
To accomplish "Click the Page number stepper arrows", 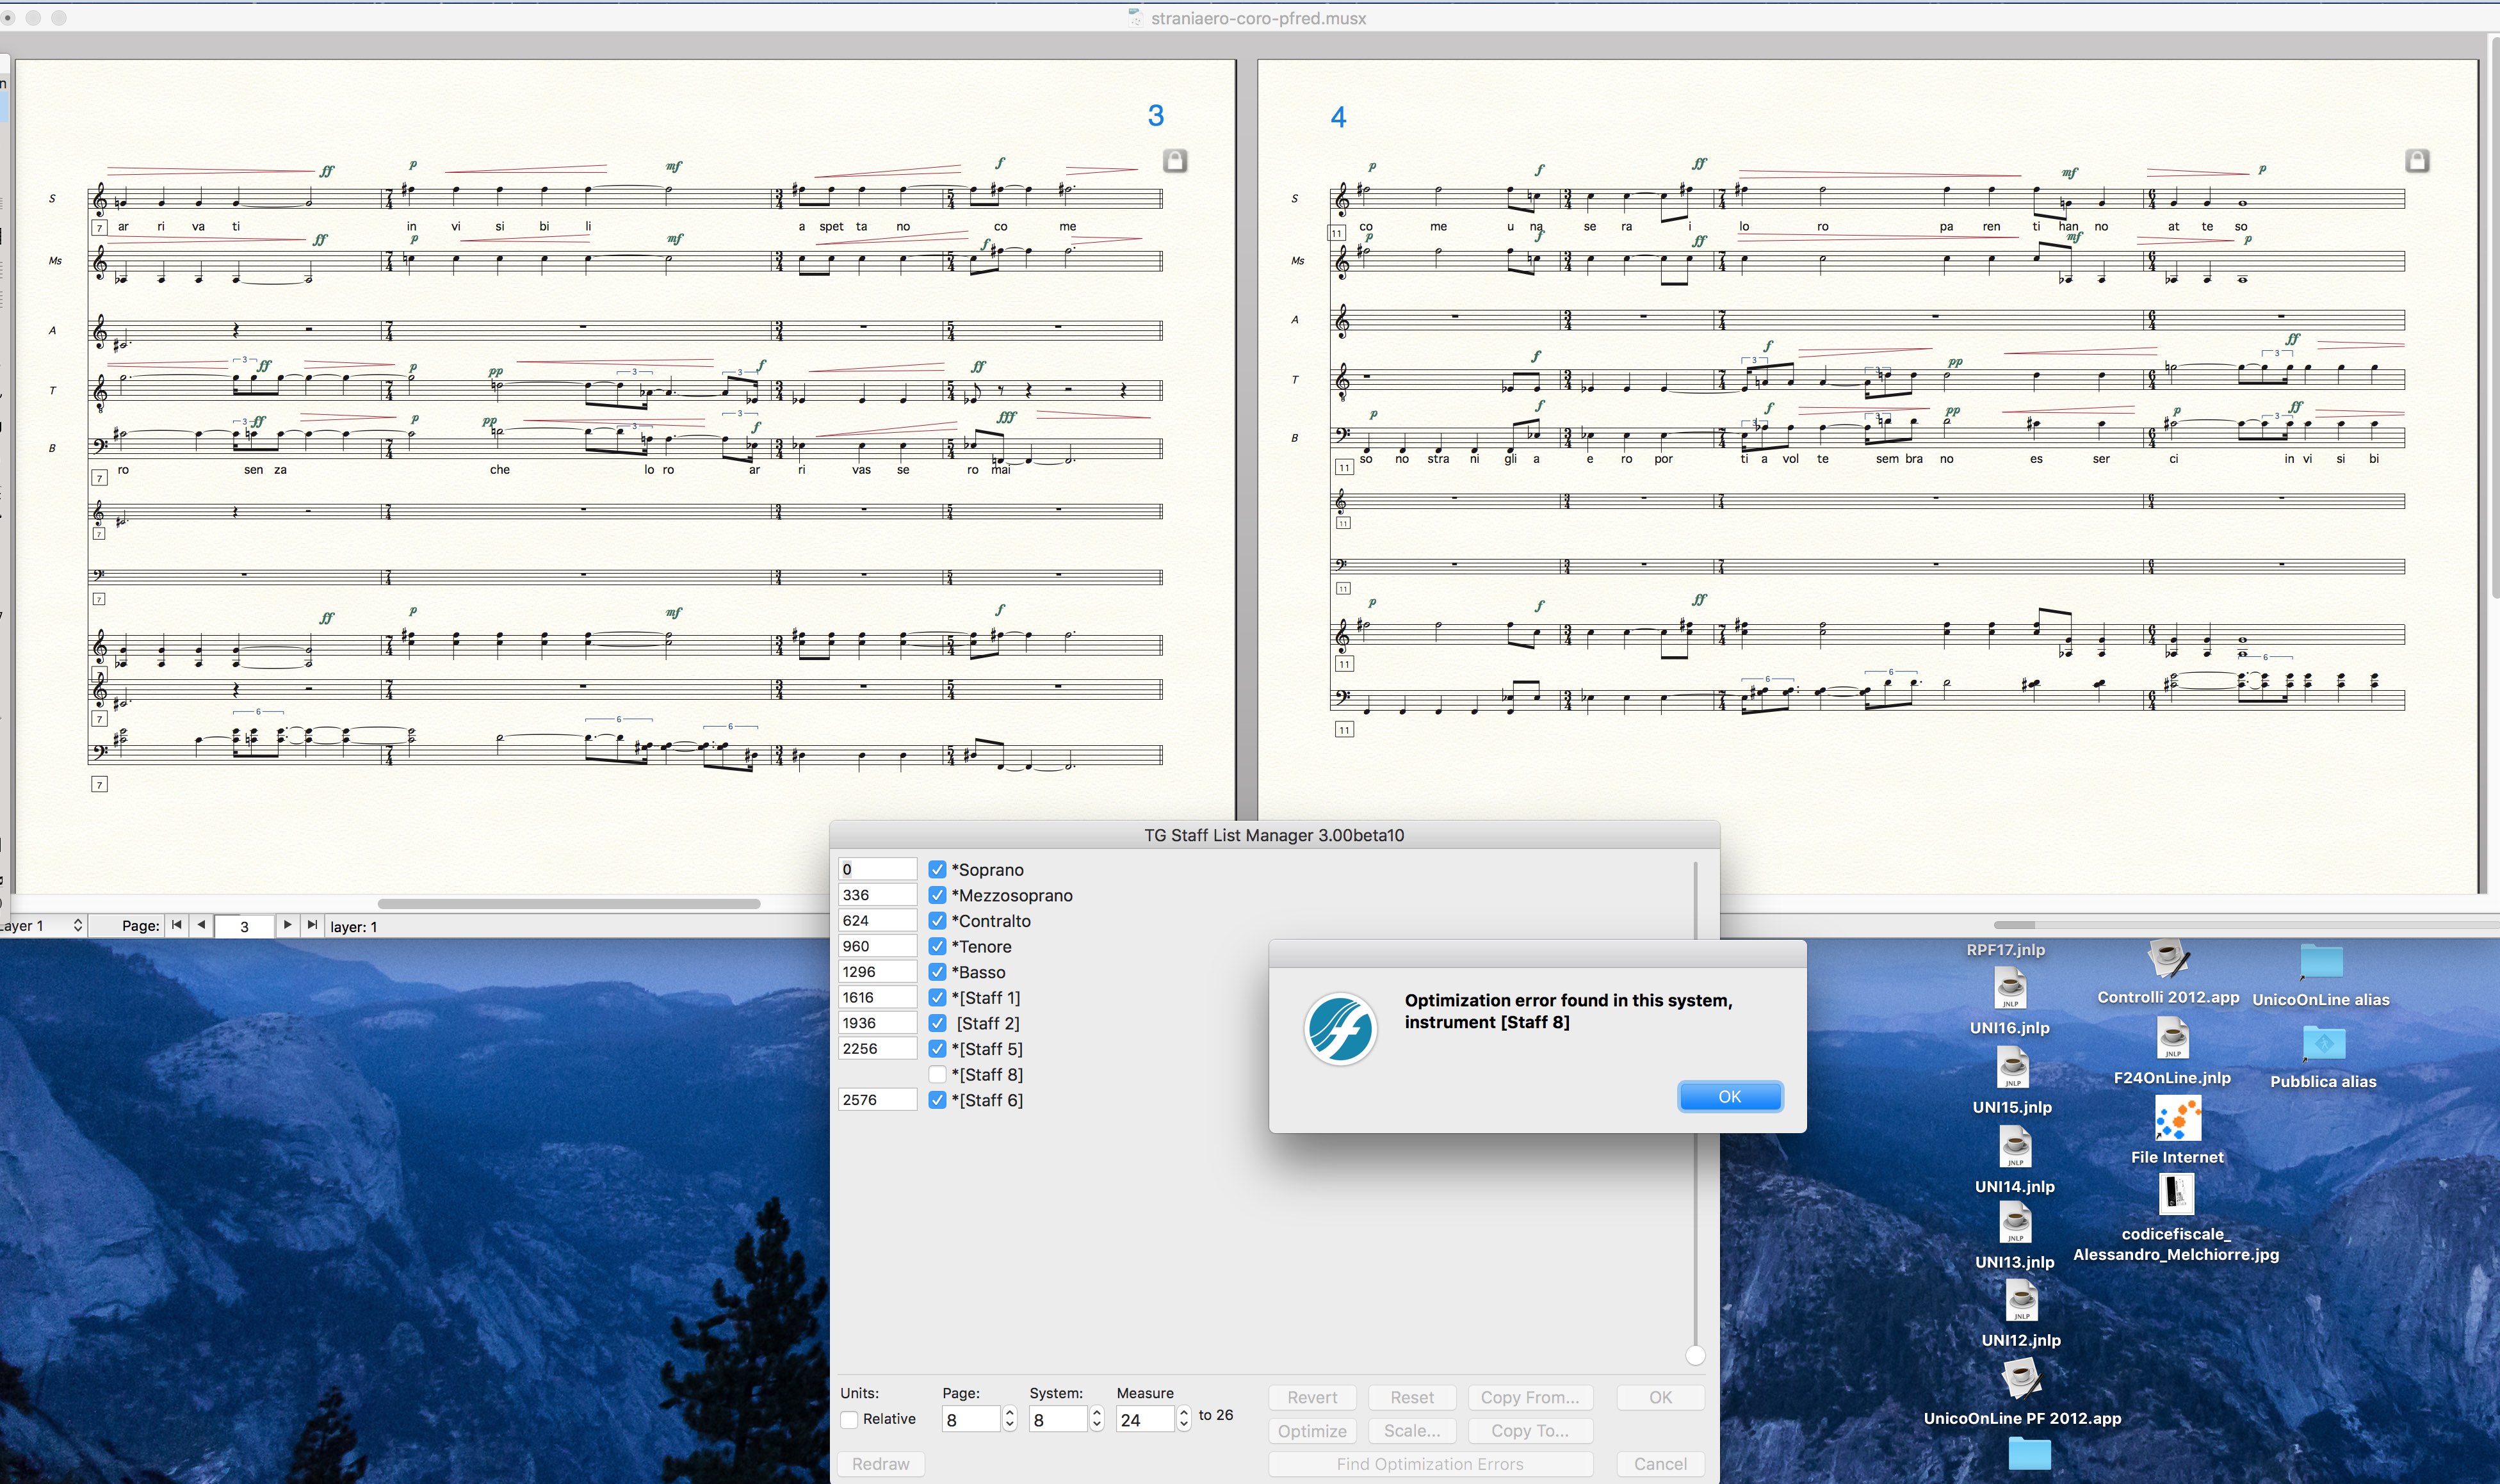I will coord(1009,1419).
